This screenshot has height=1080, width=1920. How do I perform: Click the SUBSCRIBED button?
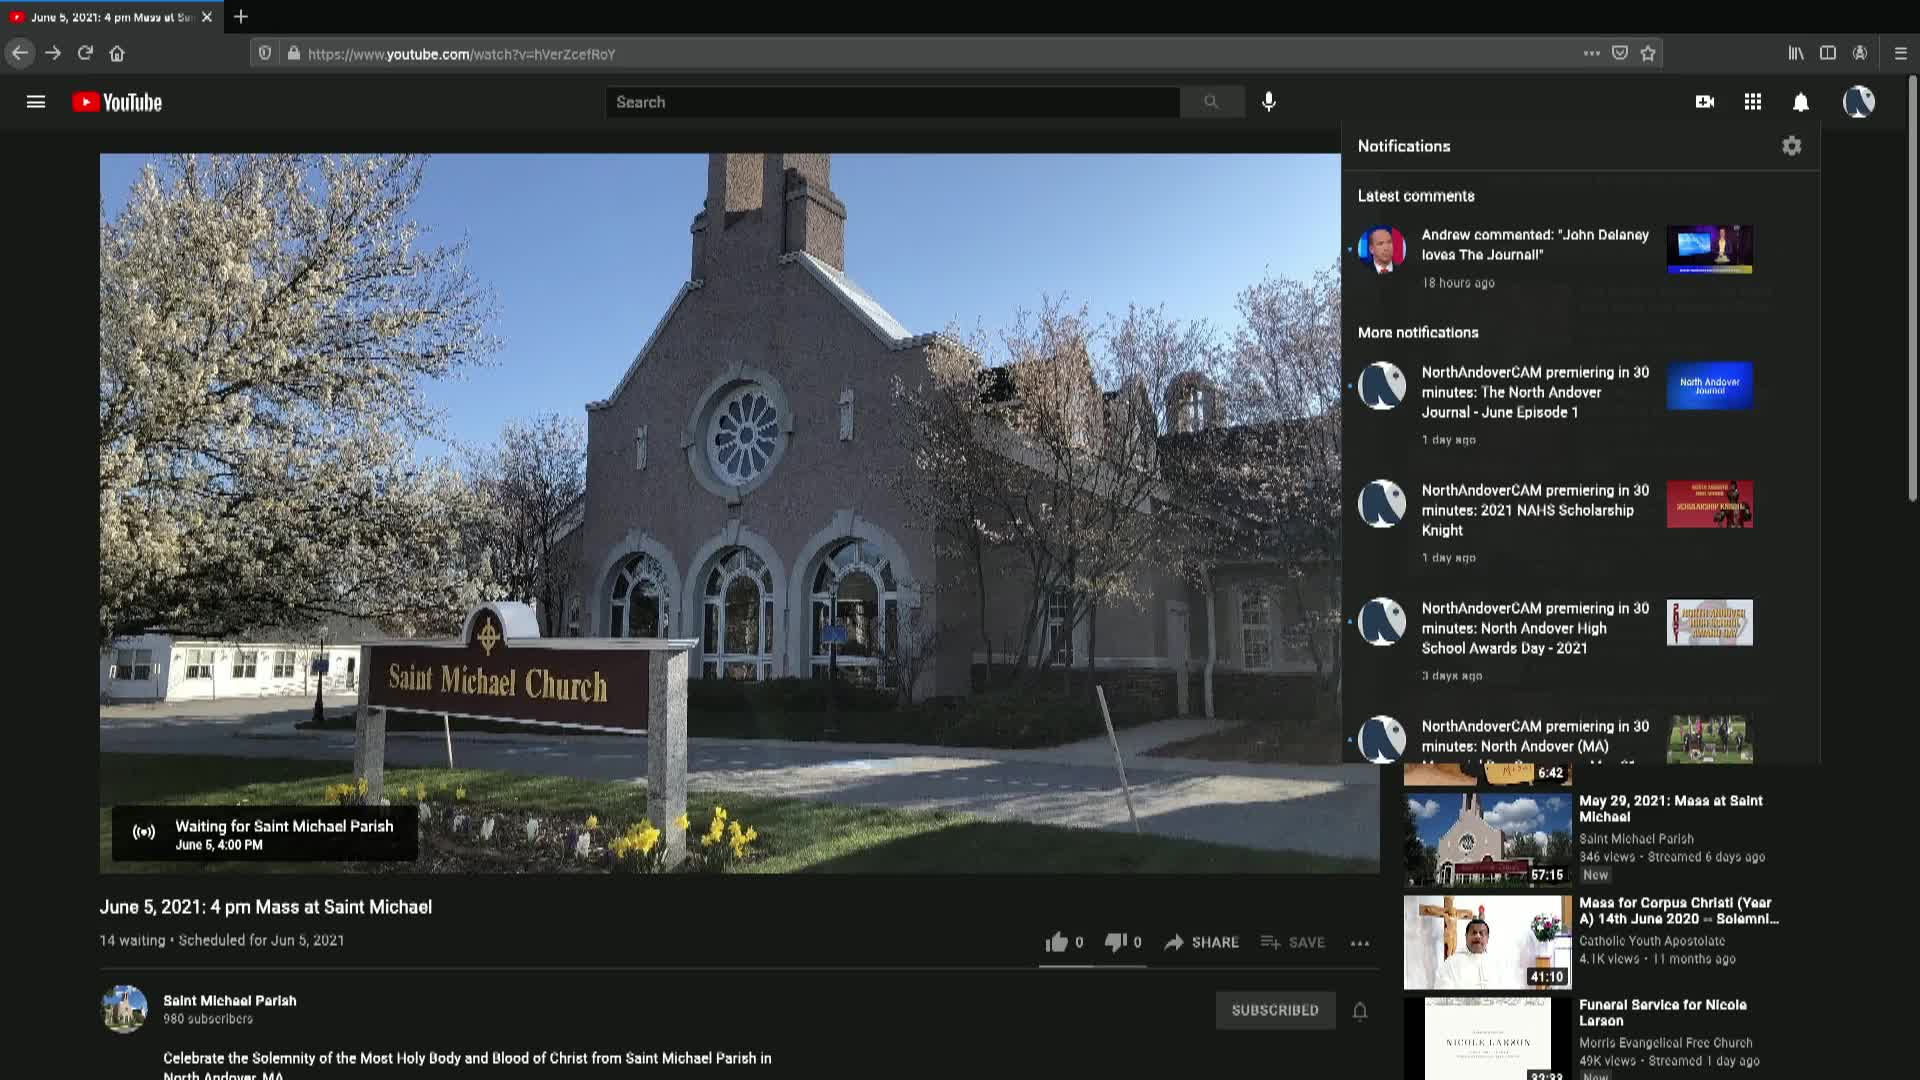(1275, 1010)
